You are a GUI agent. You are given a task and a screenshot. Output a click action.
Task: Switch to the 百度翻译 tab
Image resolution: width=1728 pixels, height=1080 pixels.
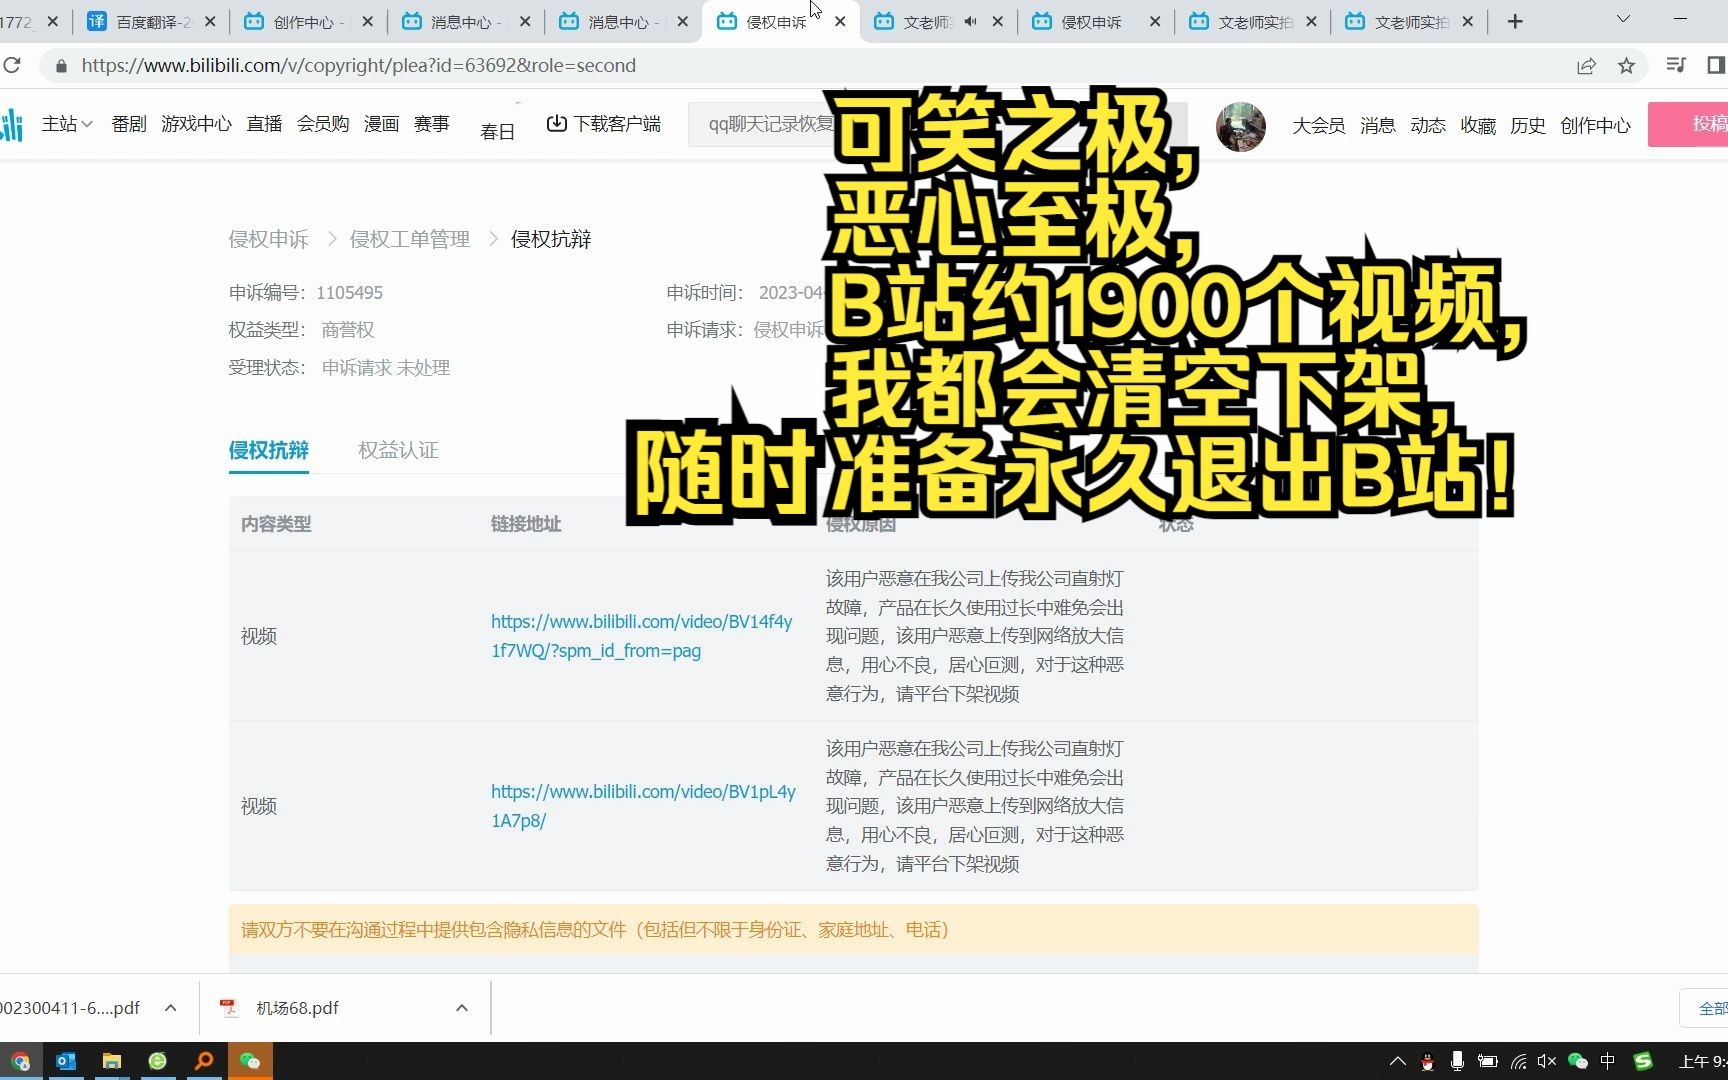coord(150,21)
